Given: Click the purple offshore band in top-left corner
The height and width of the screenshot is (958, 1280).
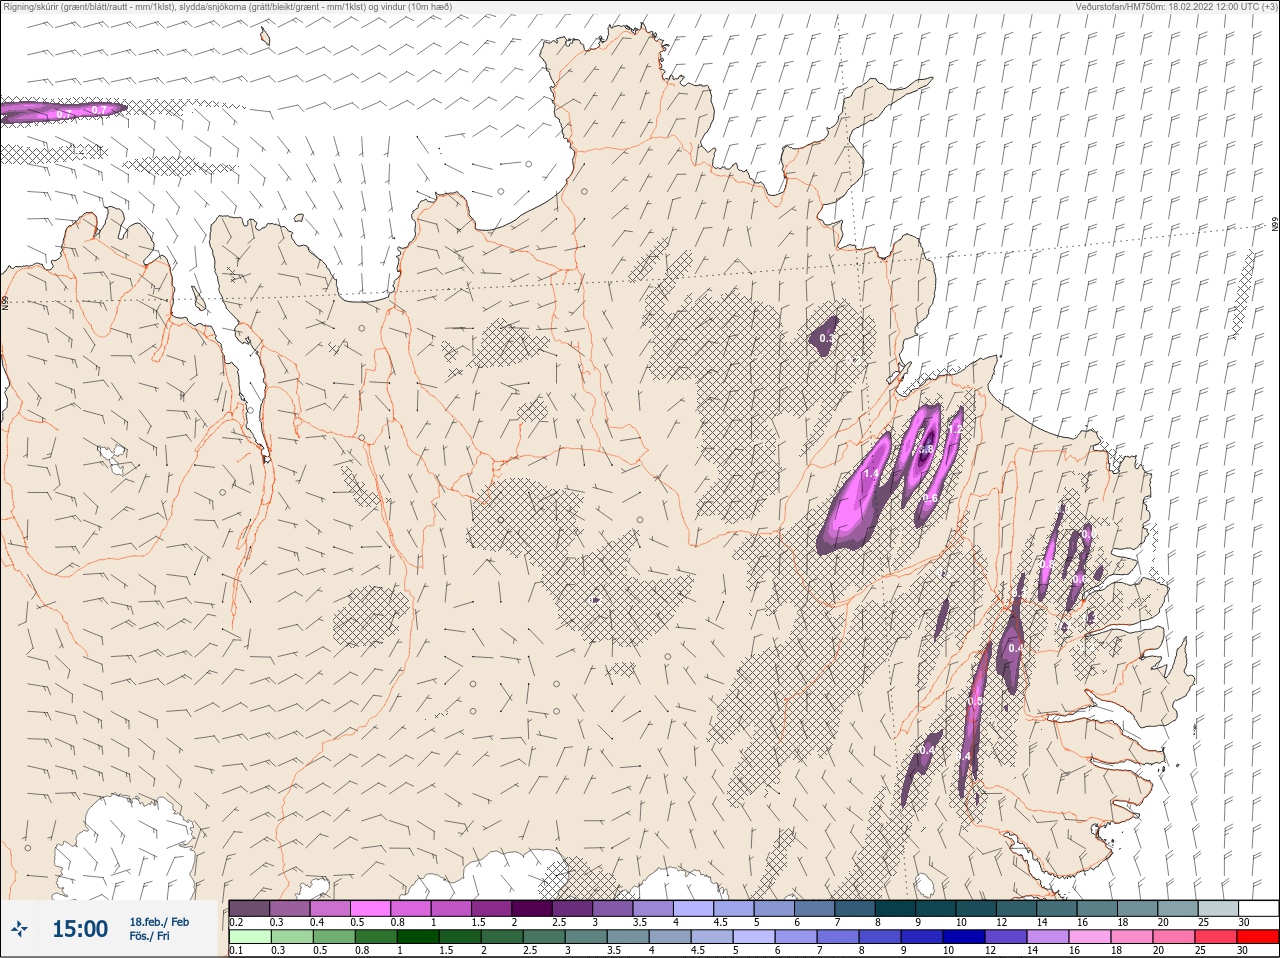Looking at the screenshot, I should [62, 111].
